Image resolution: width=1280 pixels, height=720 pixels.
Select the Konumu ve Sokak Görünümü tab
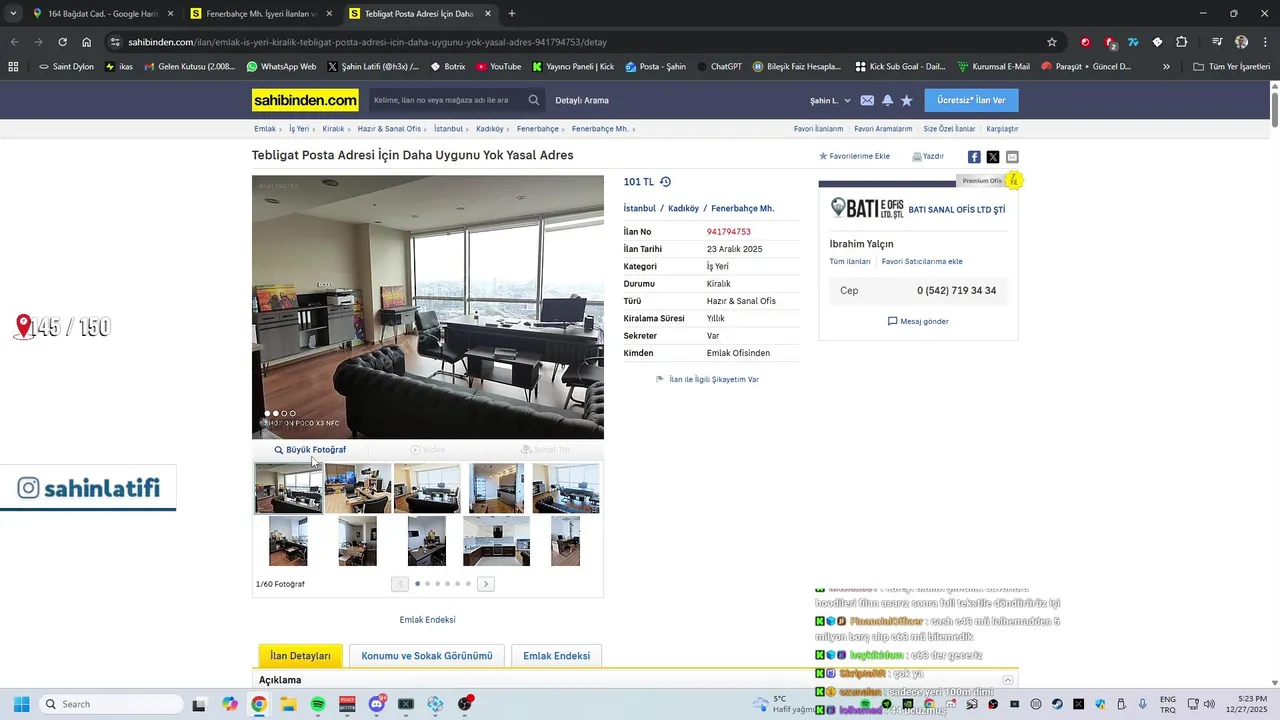(427, 656)
